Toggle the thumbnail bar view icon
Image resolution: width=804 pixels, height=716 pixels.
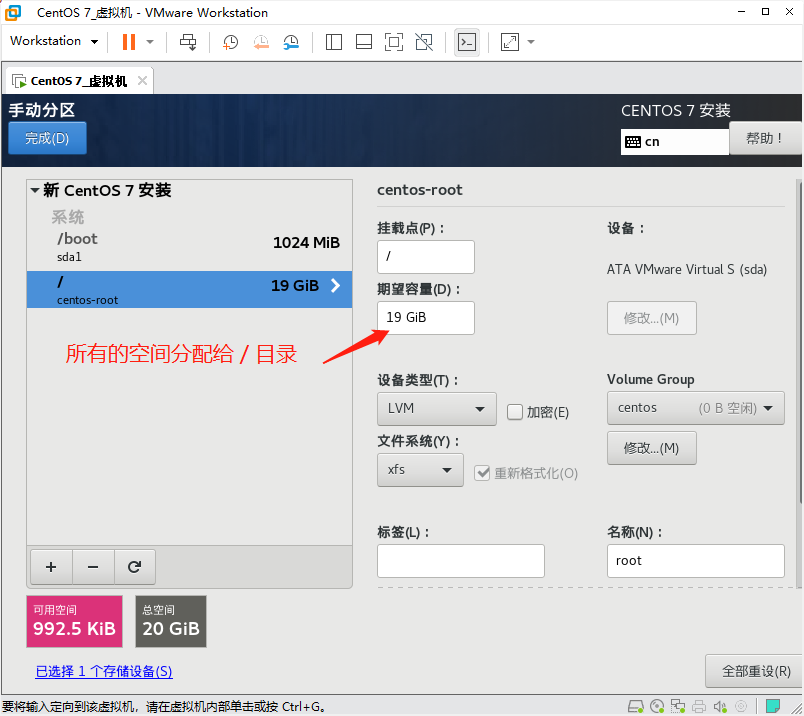click(x=364, y=42)
